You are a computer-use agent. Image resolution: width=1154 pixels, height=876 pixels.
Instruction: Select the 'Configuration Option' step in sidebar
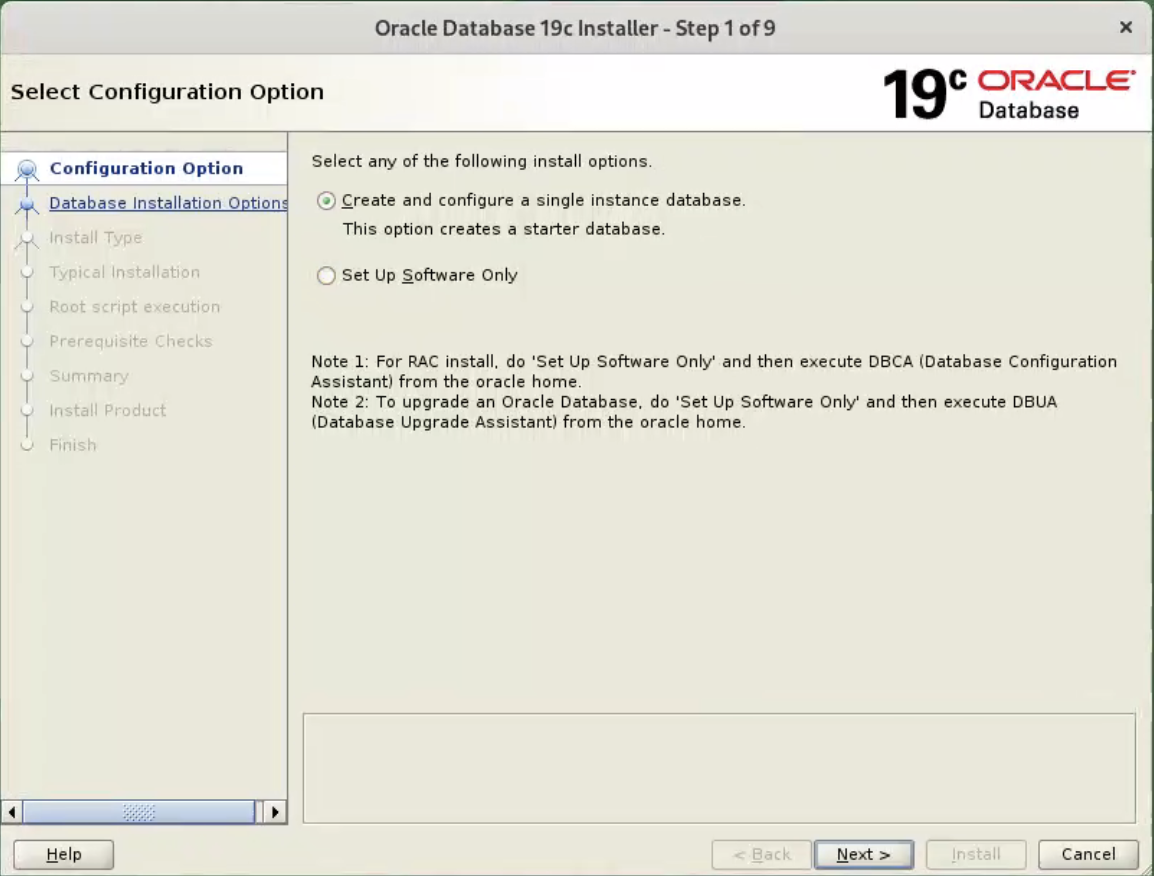[146, 169]
